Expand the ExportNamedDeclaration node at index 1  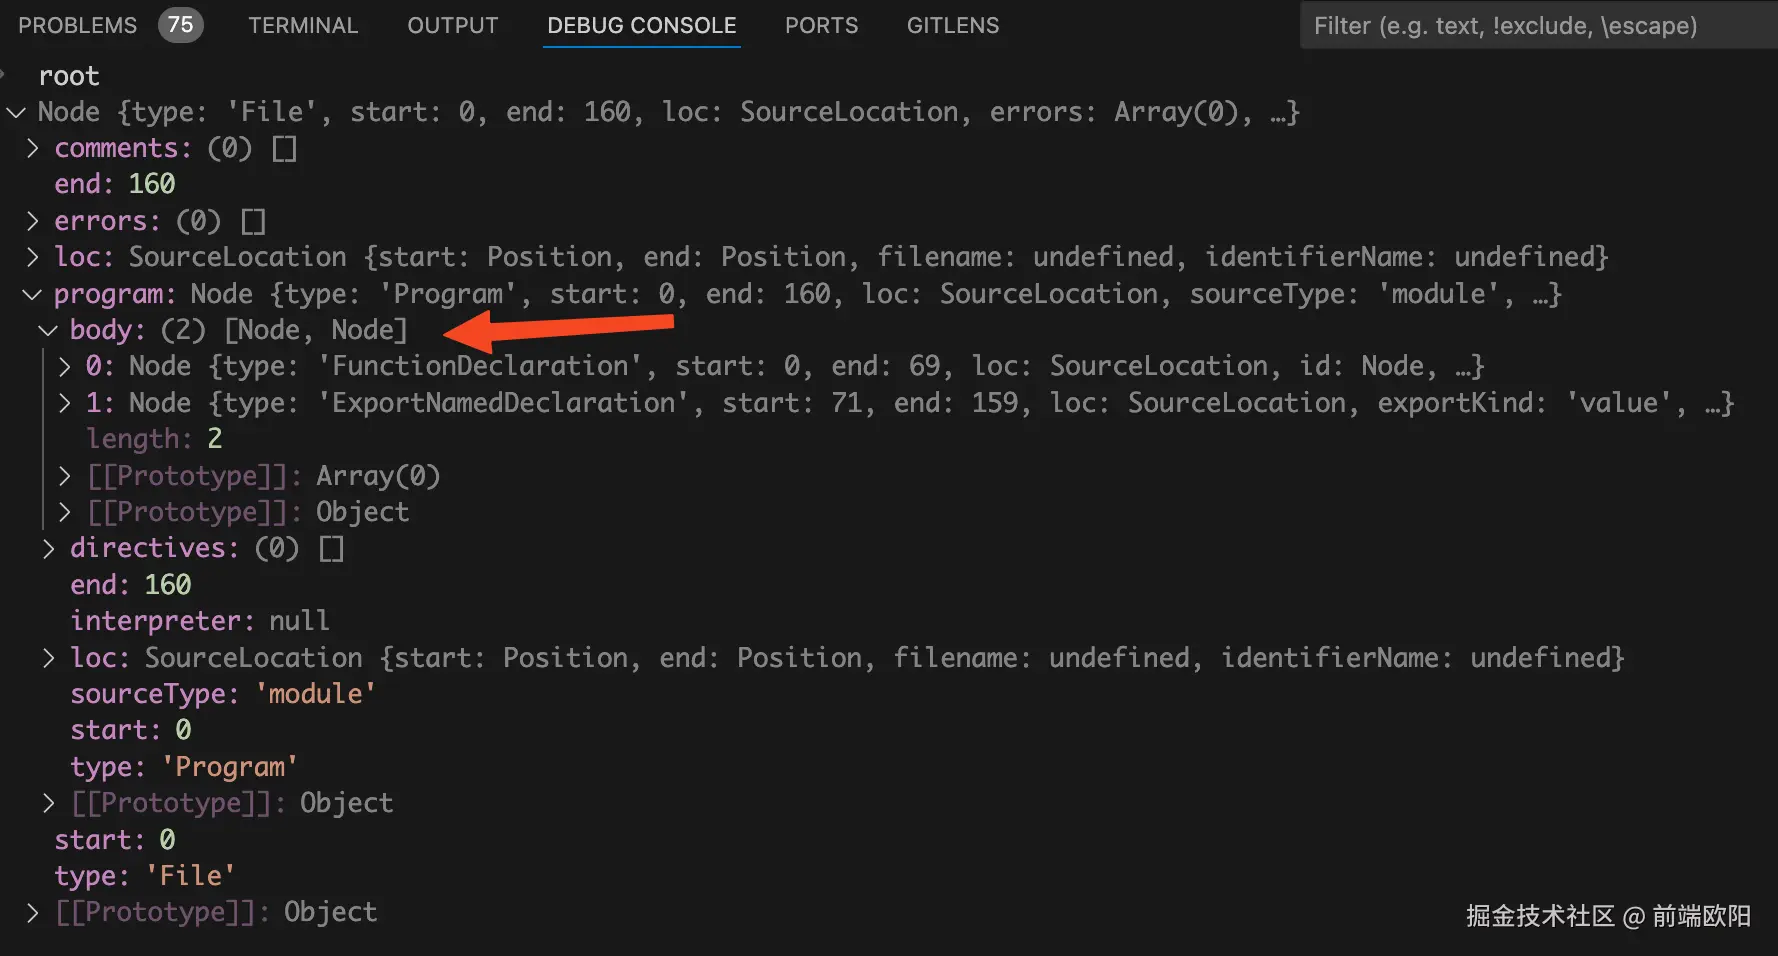click(65, 403)
